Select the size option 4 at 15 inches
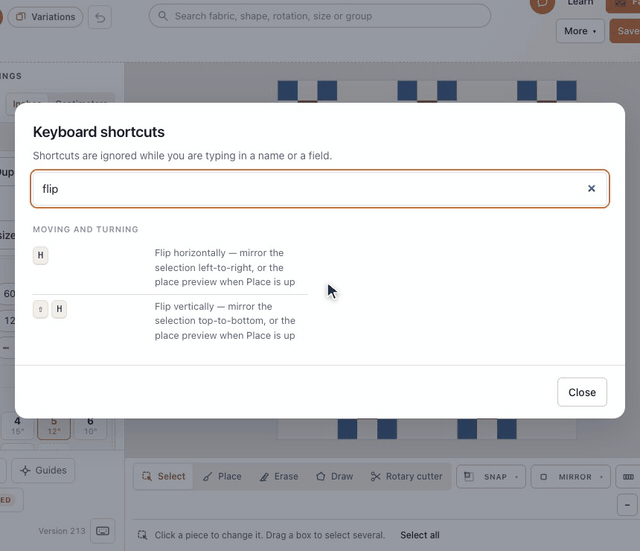Viewport: 640px width, 551px height. pyautogui.click(x=18, y=427)
